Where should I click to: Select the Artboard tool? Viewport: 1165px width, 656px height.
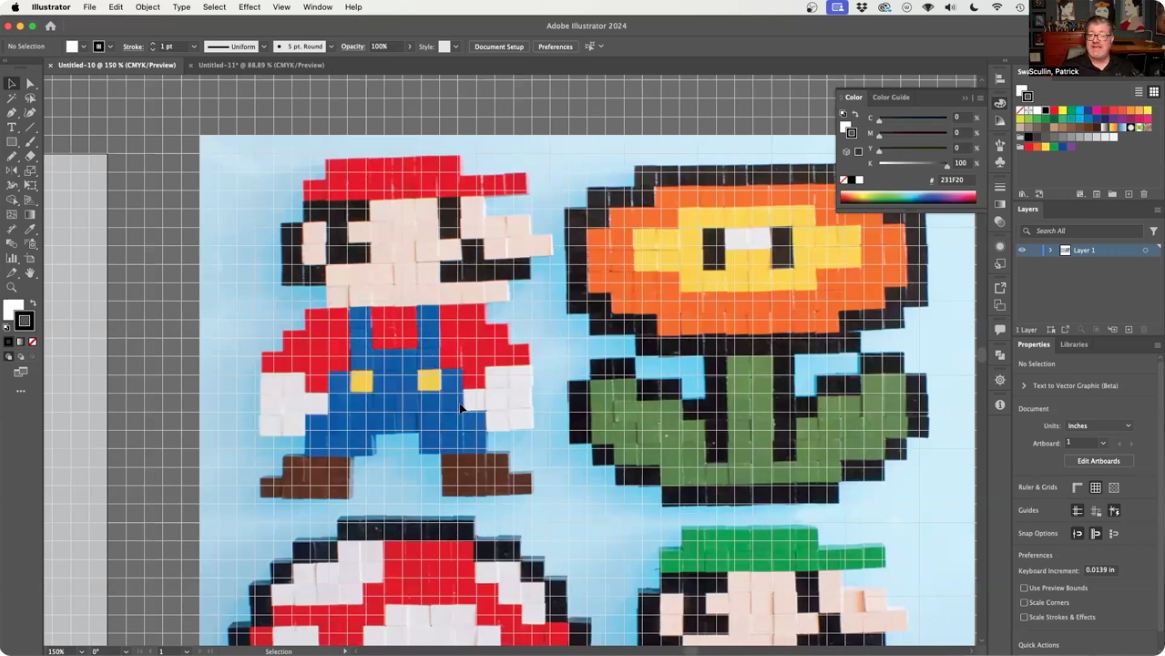point(30,259)
